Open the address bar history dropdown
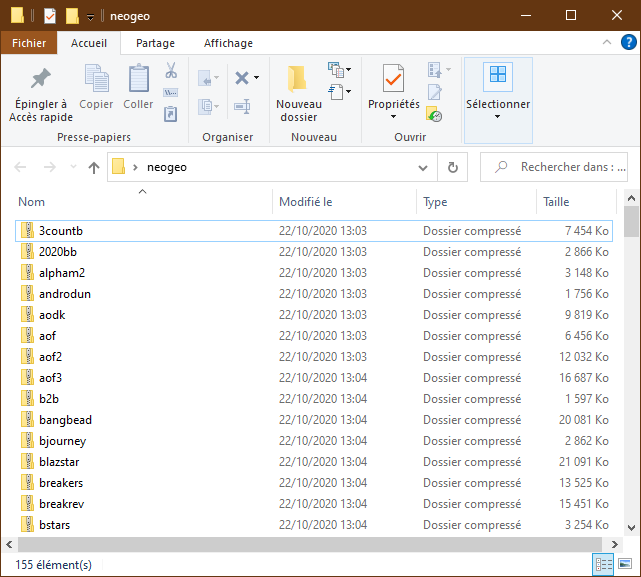Screen dimensions: 641x577 coord(423,167)
